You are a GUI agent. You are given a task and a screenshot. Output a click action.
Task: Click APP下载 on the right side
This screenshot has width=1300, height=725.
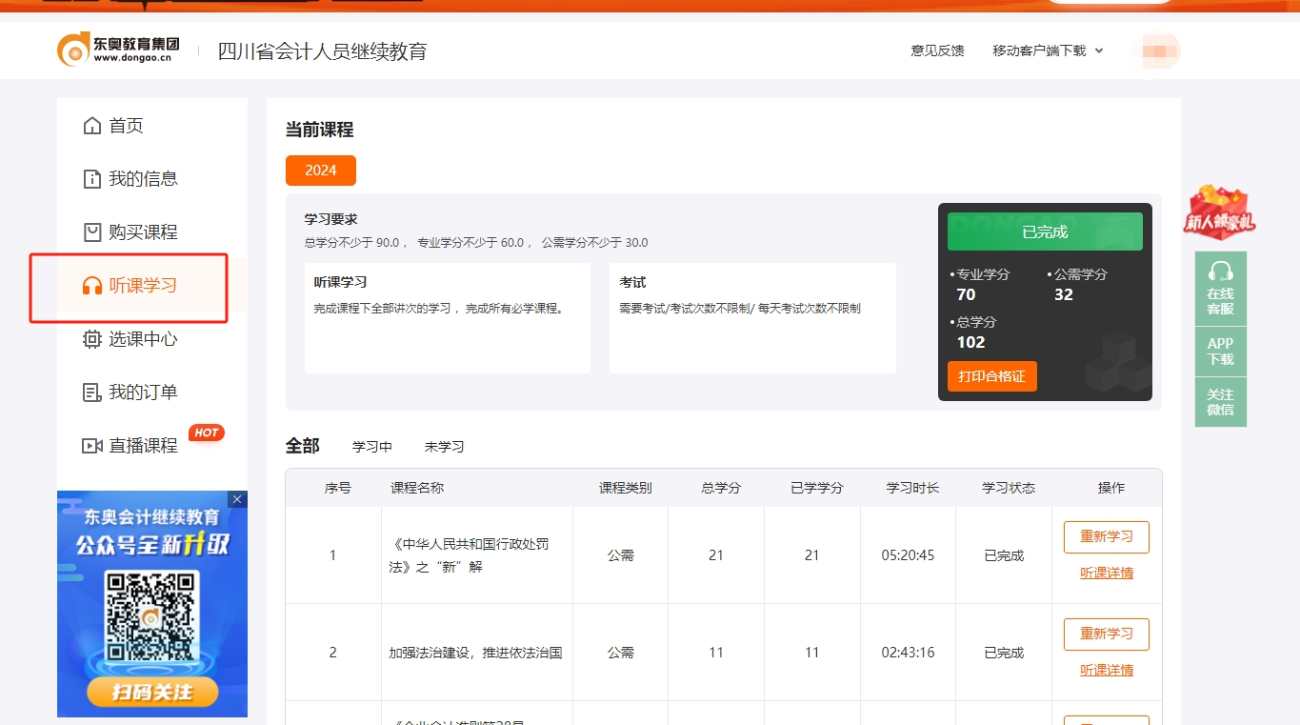tap(1221, 352)
